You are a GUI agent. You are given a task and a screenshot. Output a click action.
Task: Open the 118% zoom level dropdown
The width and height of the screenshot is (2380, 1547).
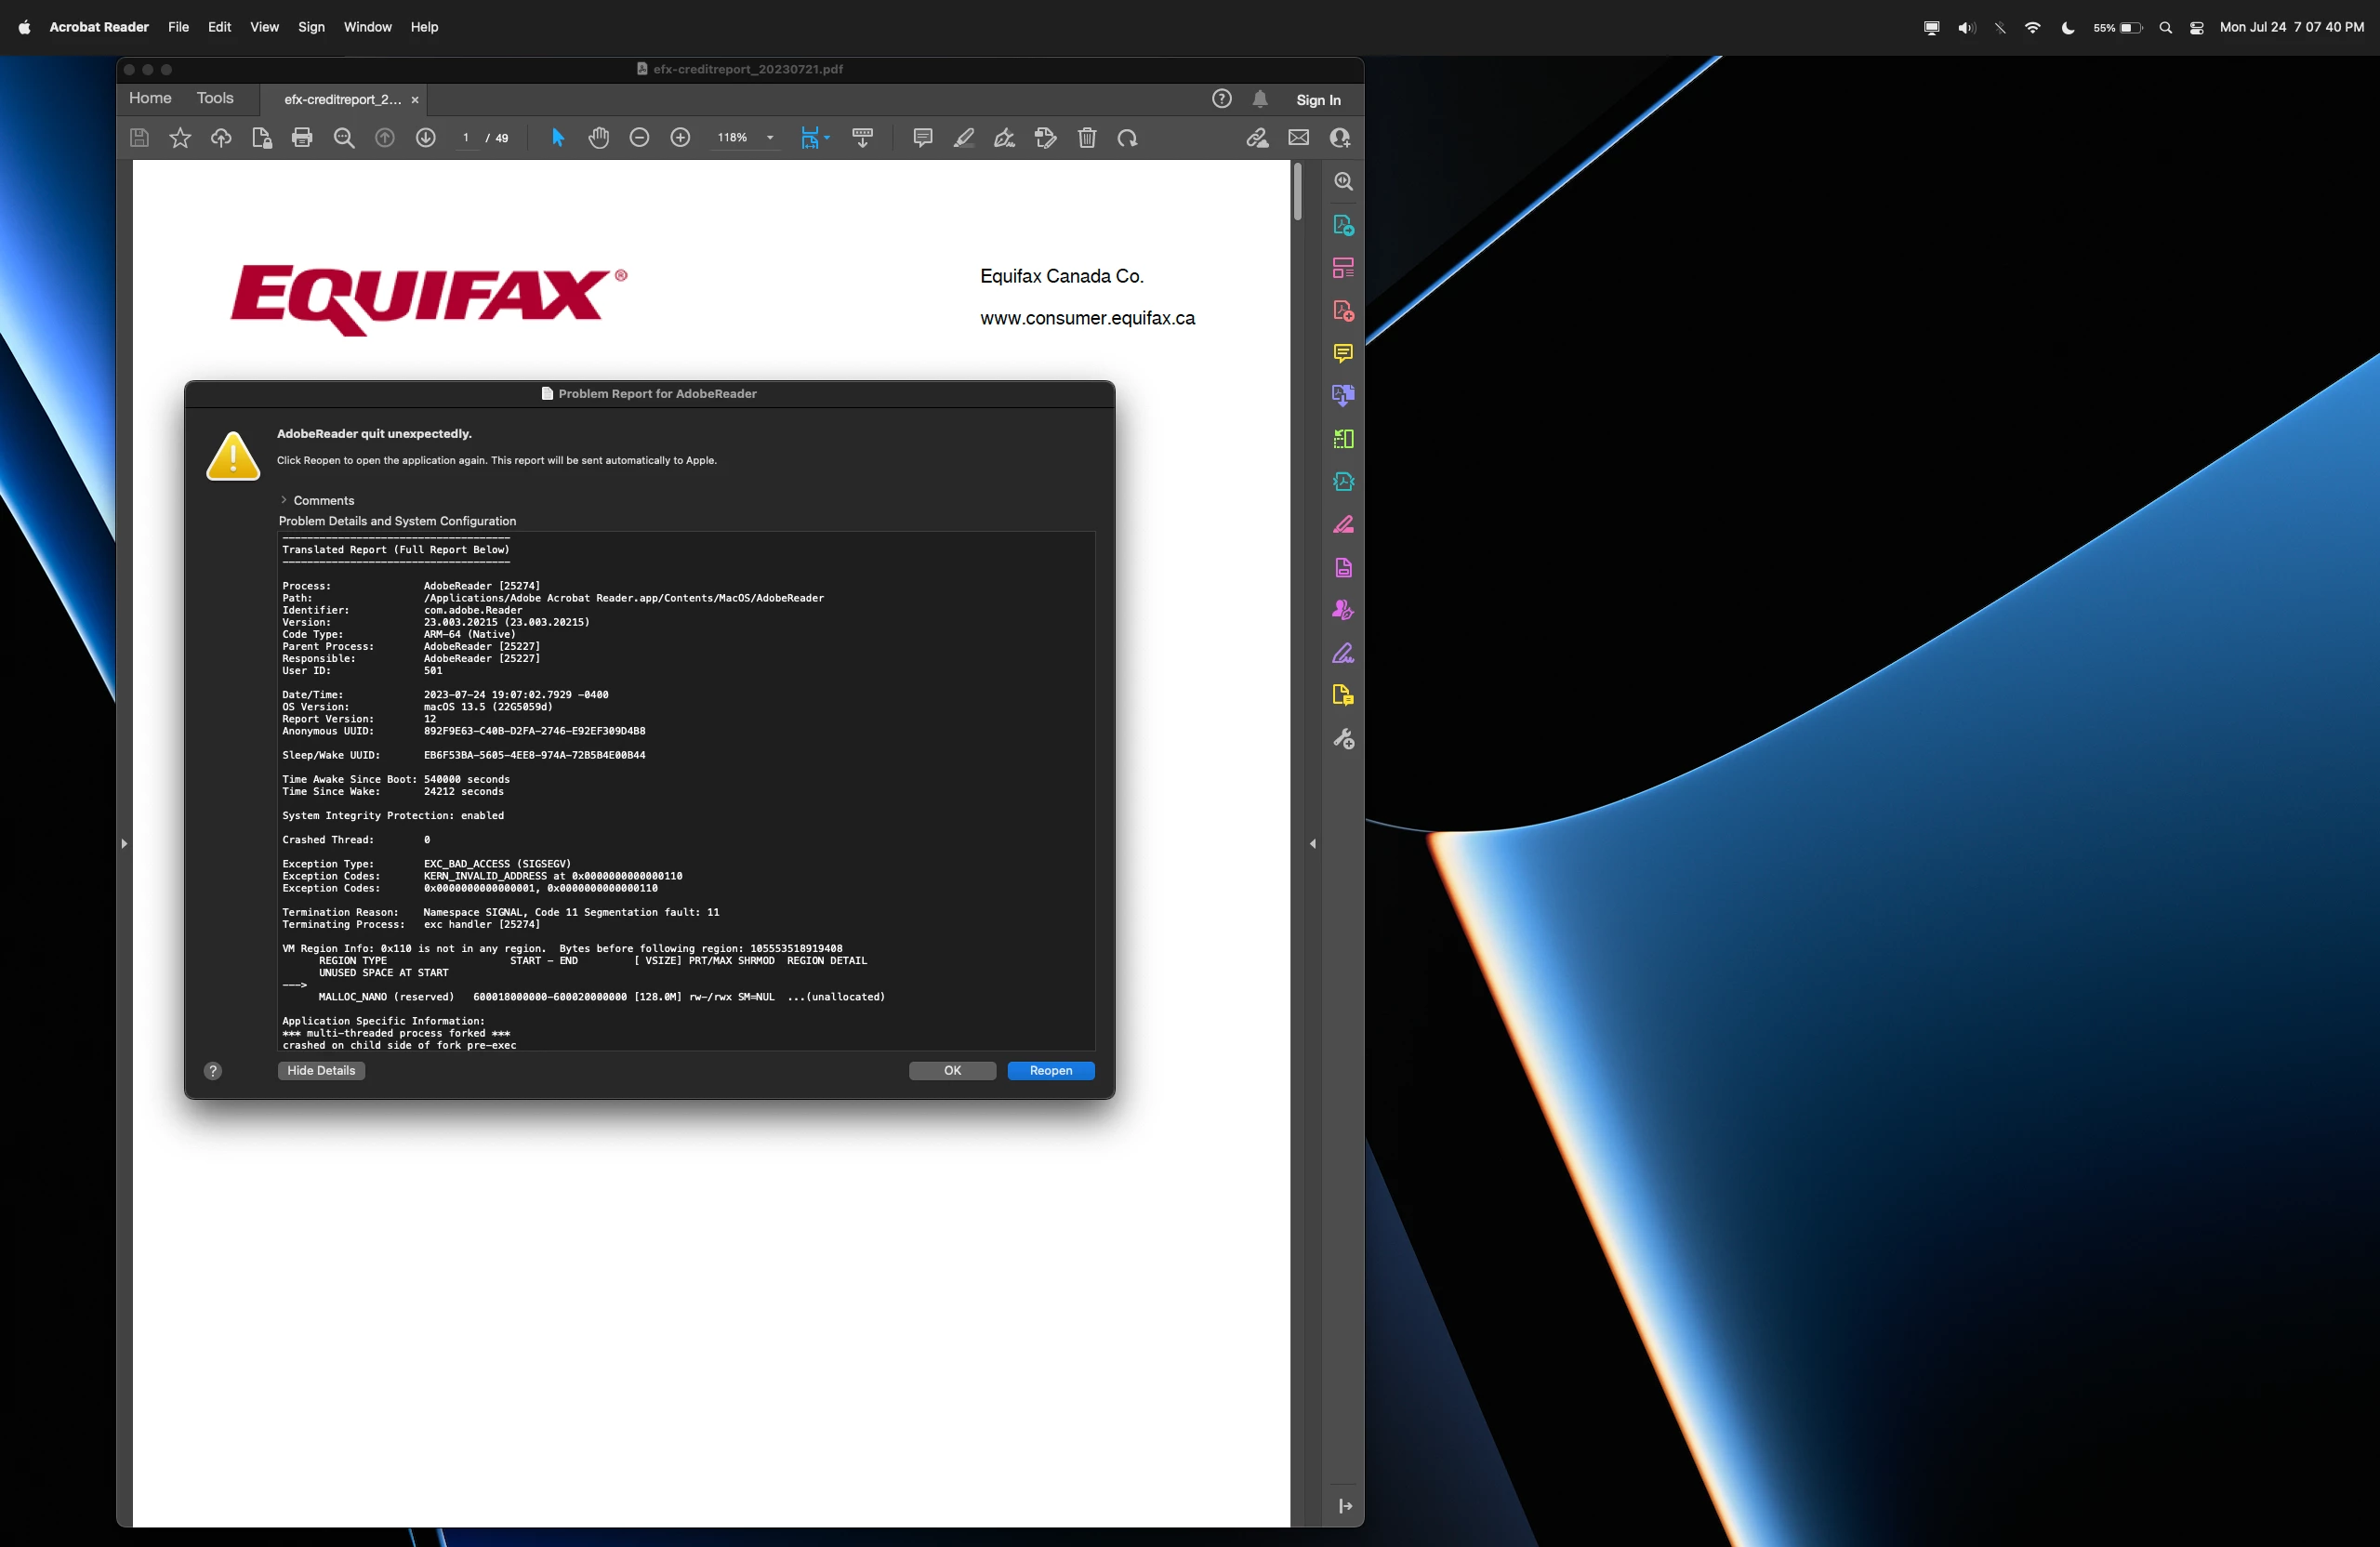point(770,138)
